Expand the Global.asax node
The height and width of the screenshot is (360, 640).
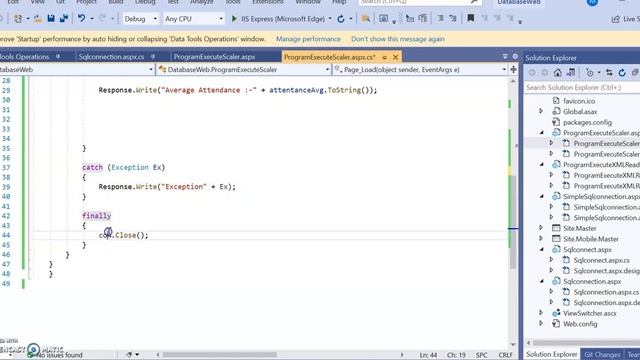coord(541,111)
